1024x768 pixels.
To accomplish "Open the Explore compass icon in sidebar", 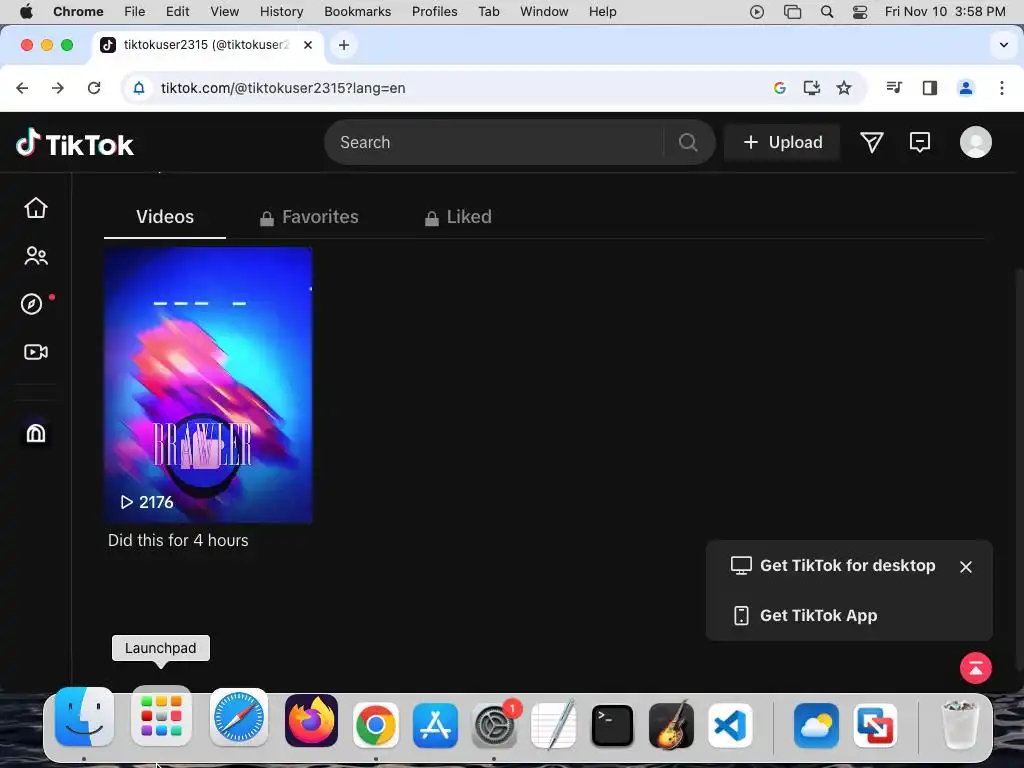I will click(31, 304).
